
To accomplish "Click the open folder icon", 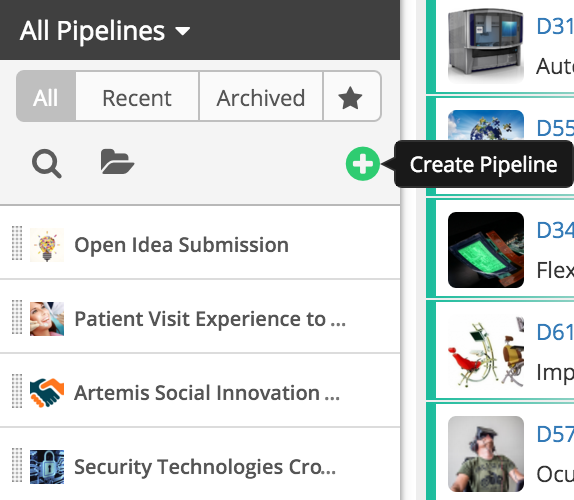I will [x=117, y=161].
